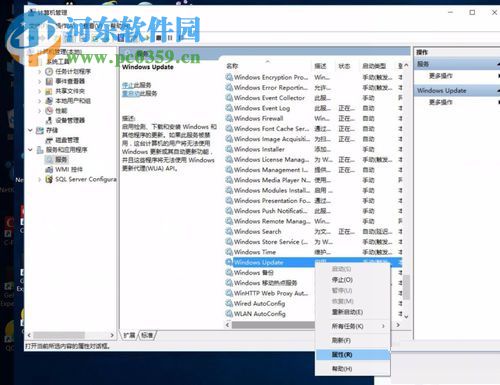Expand the 任务计划程序 tree node arrow

(x=40, y=71)
